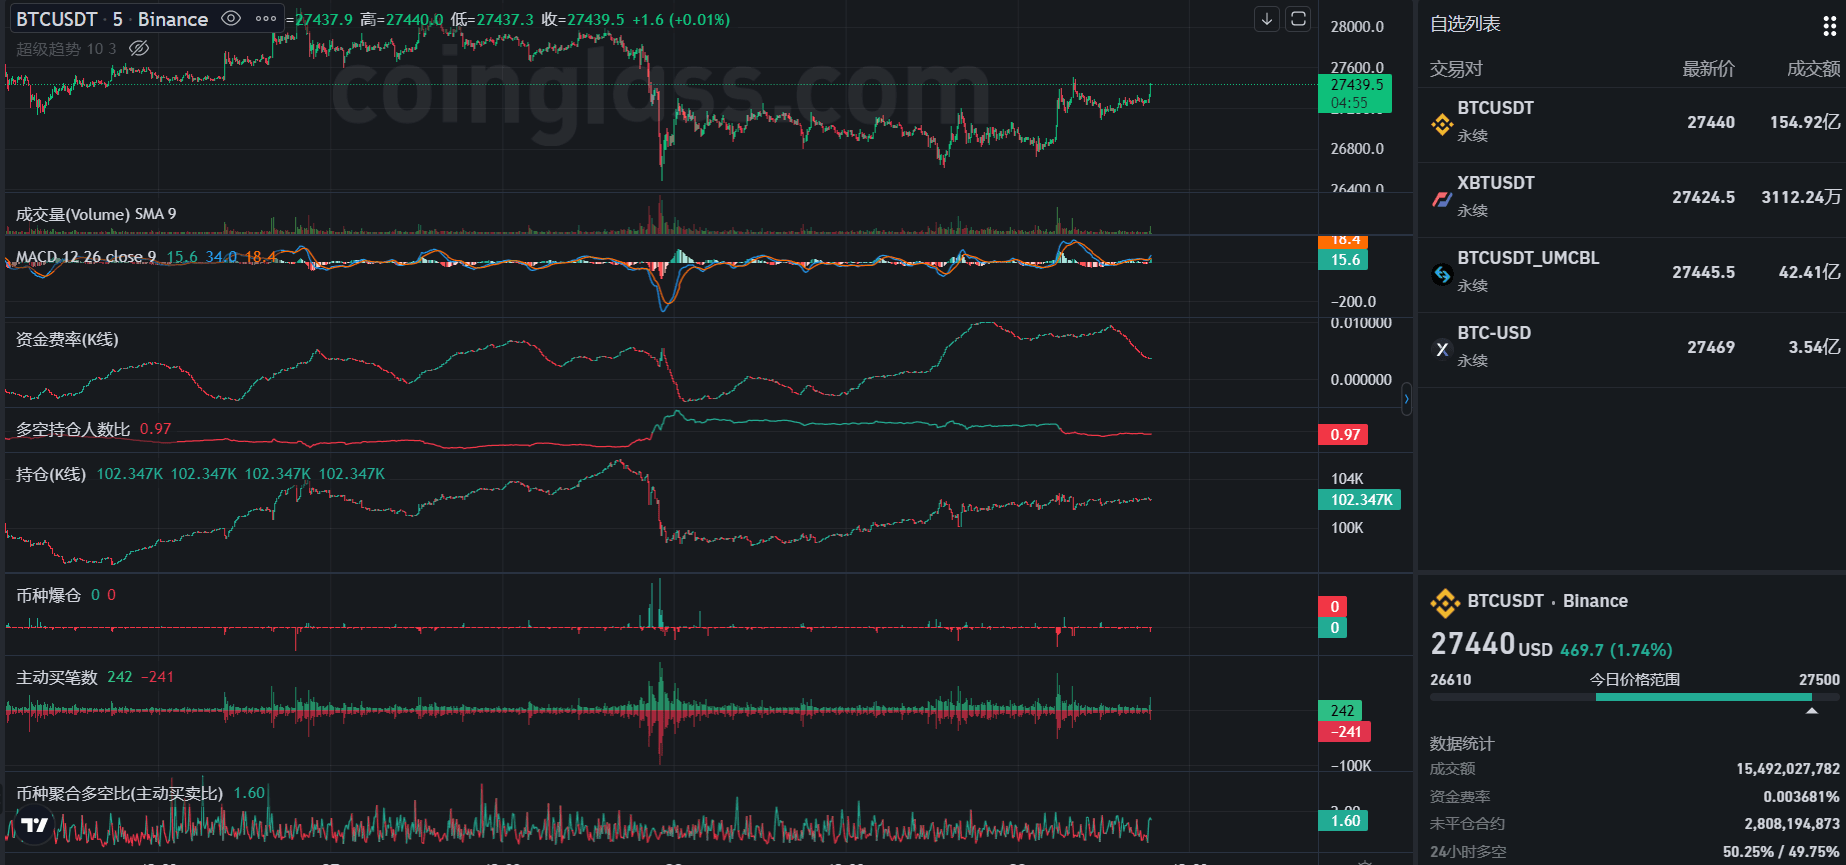Click the MACD 12 26 close 9 label
1846x865 pixels.
[x=86, y=257]
